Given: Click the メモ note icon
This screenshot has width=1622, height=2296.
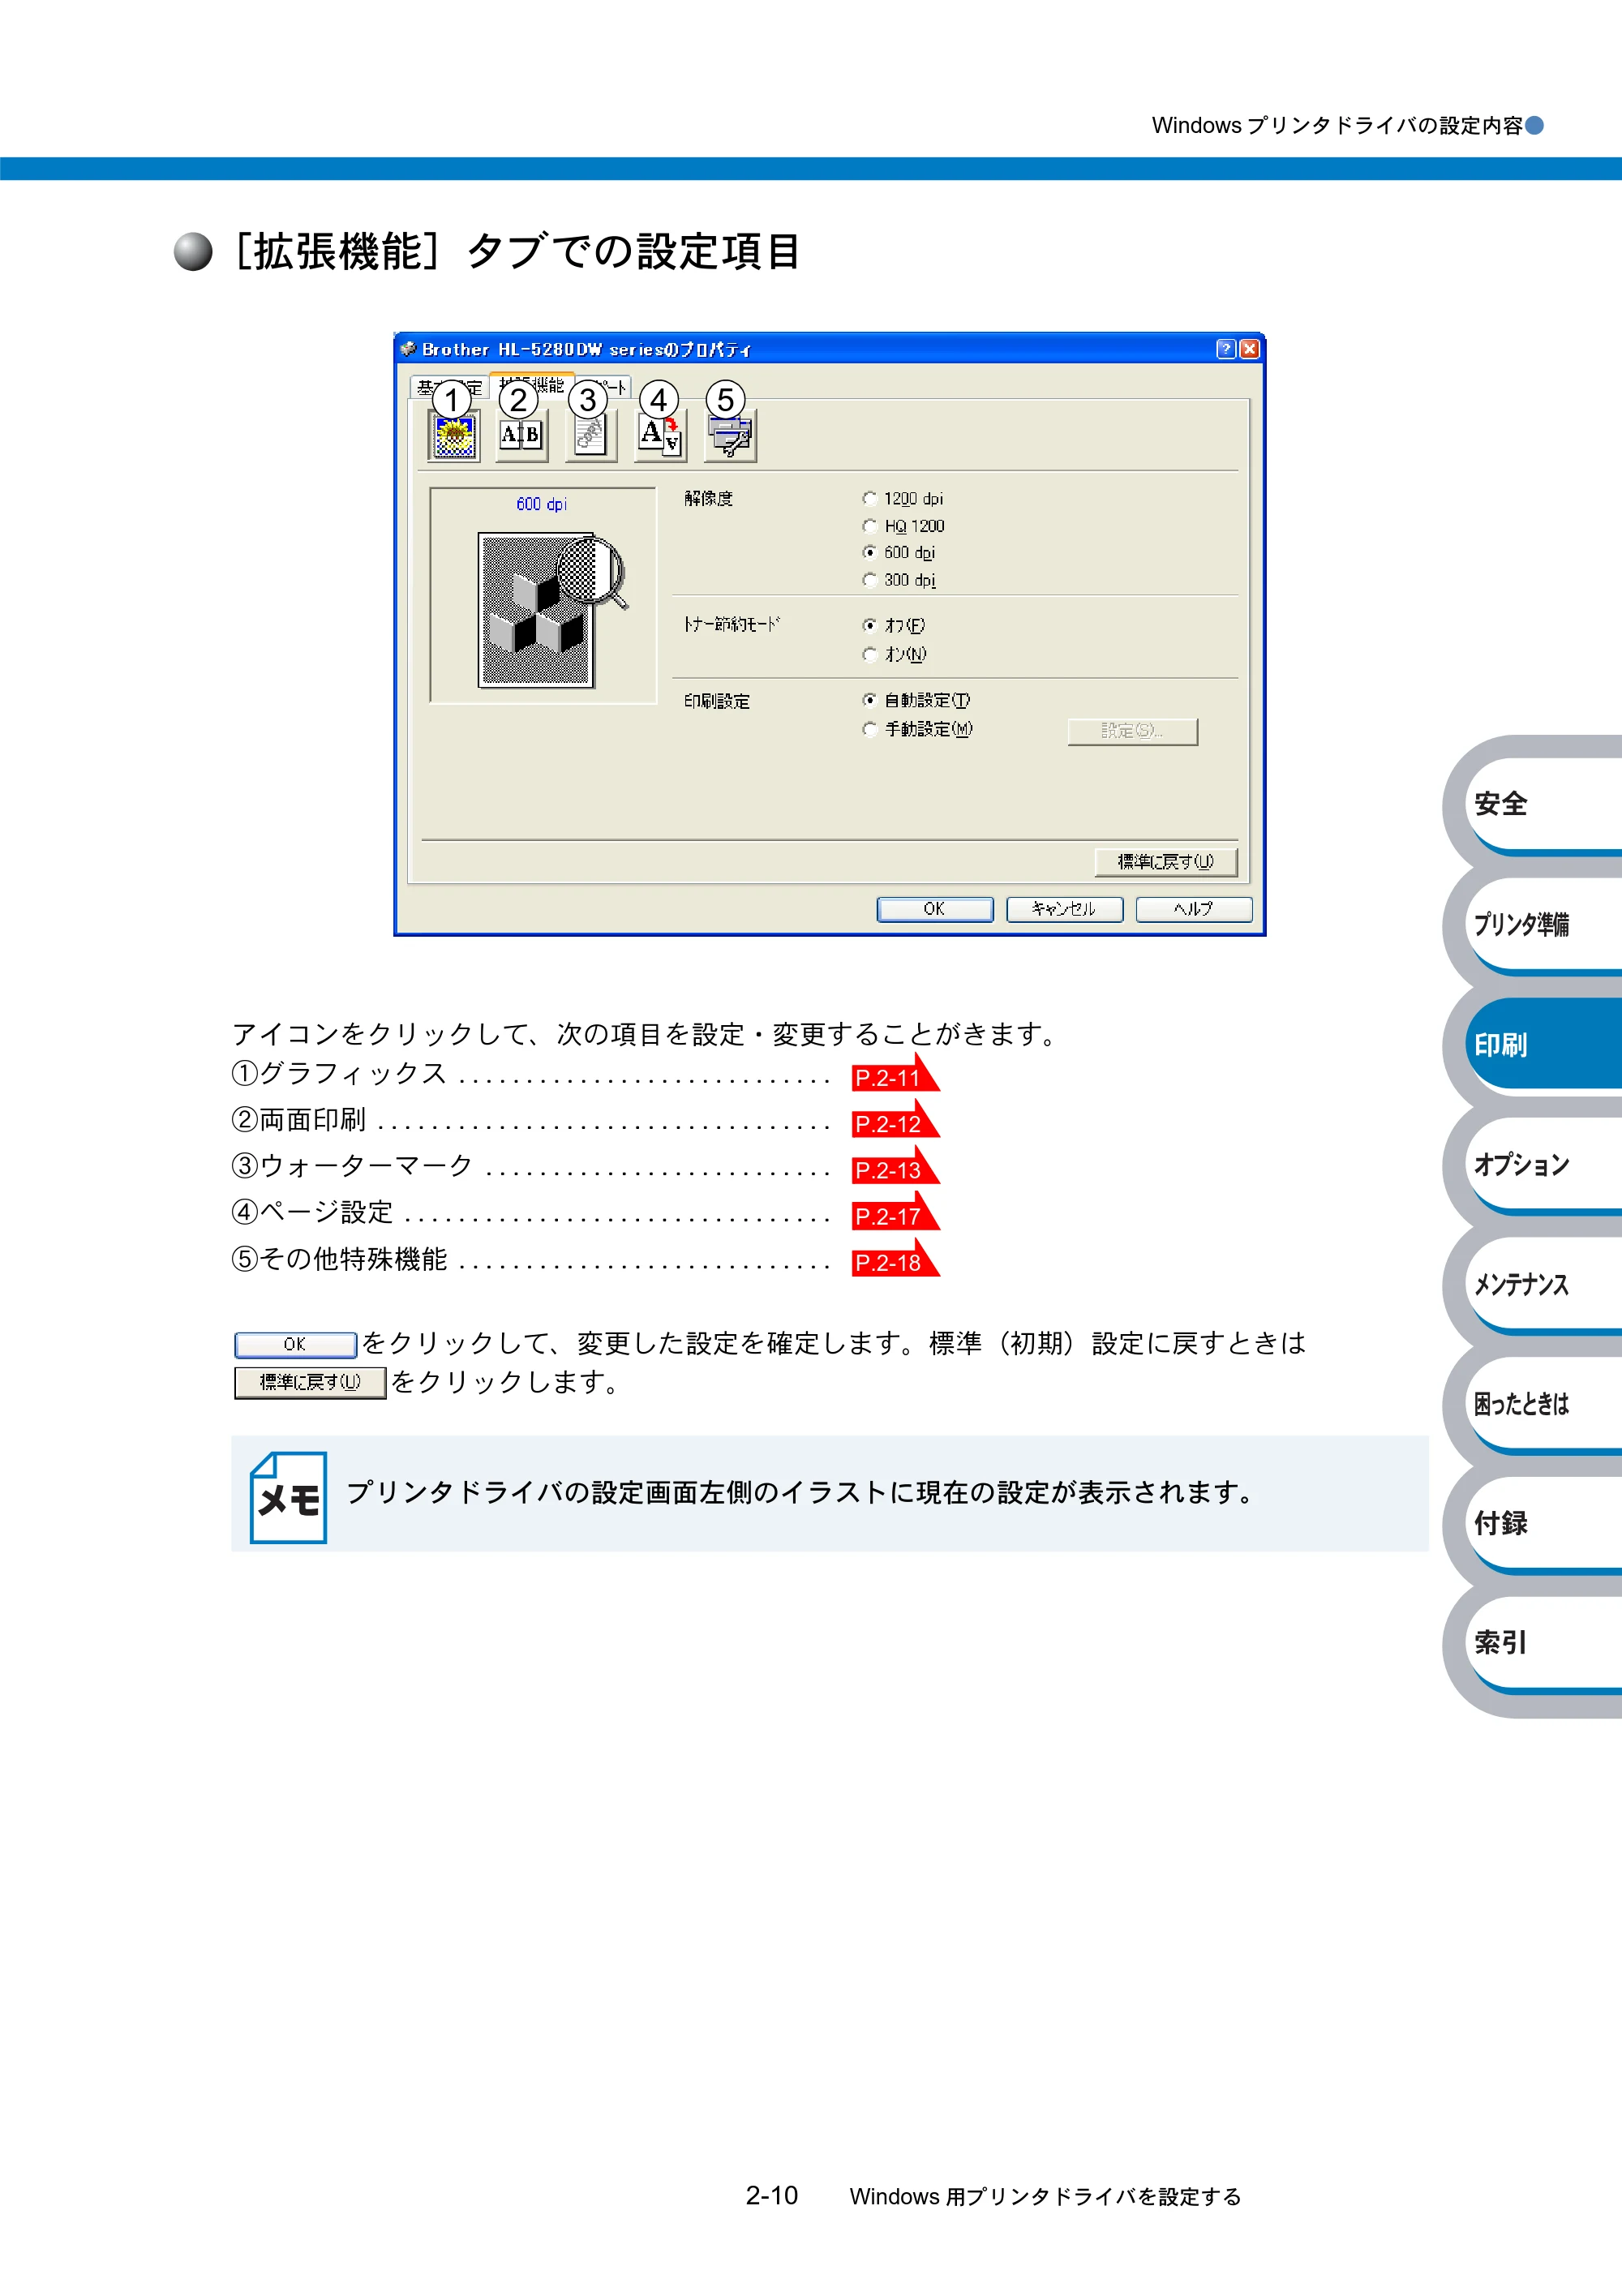Looking at the screenshot, I should tap(288, 1497).
